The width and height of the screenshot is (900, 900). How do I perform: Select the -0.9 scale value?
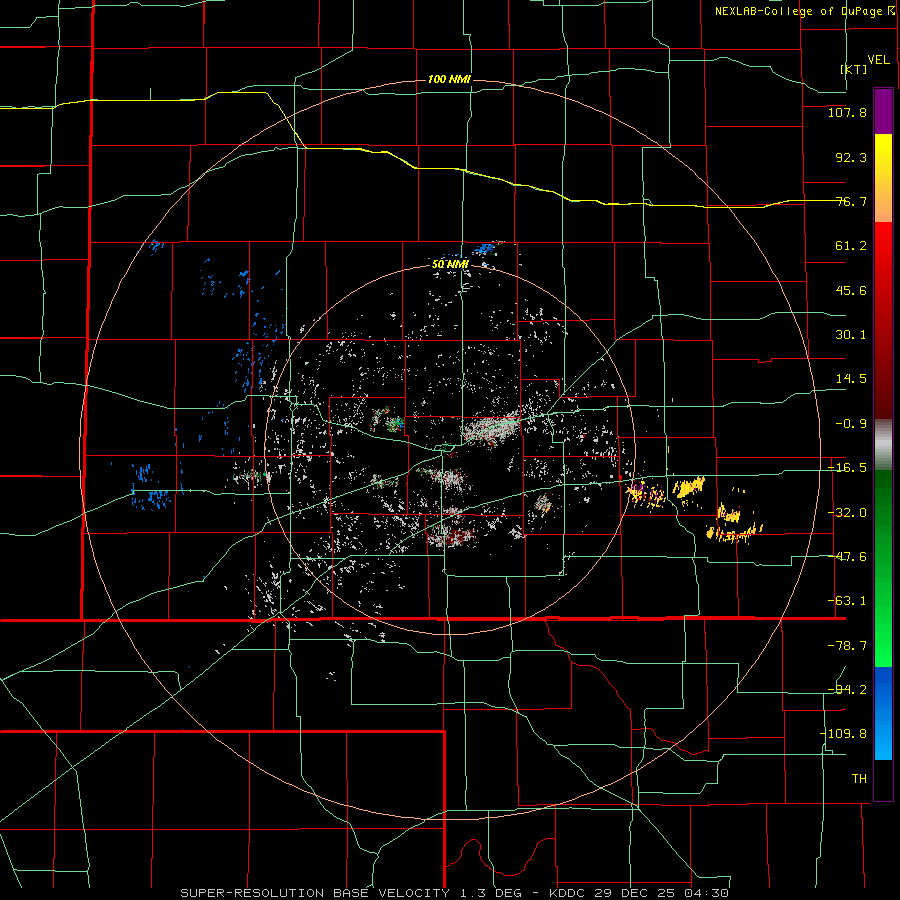click(x=851, y=424)
